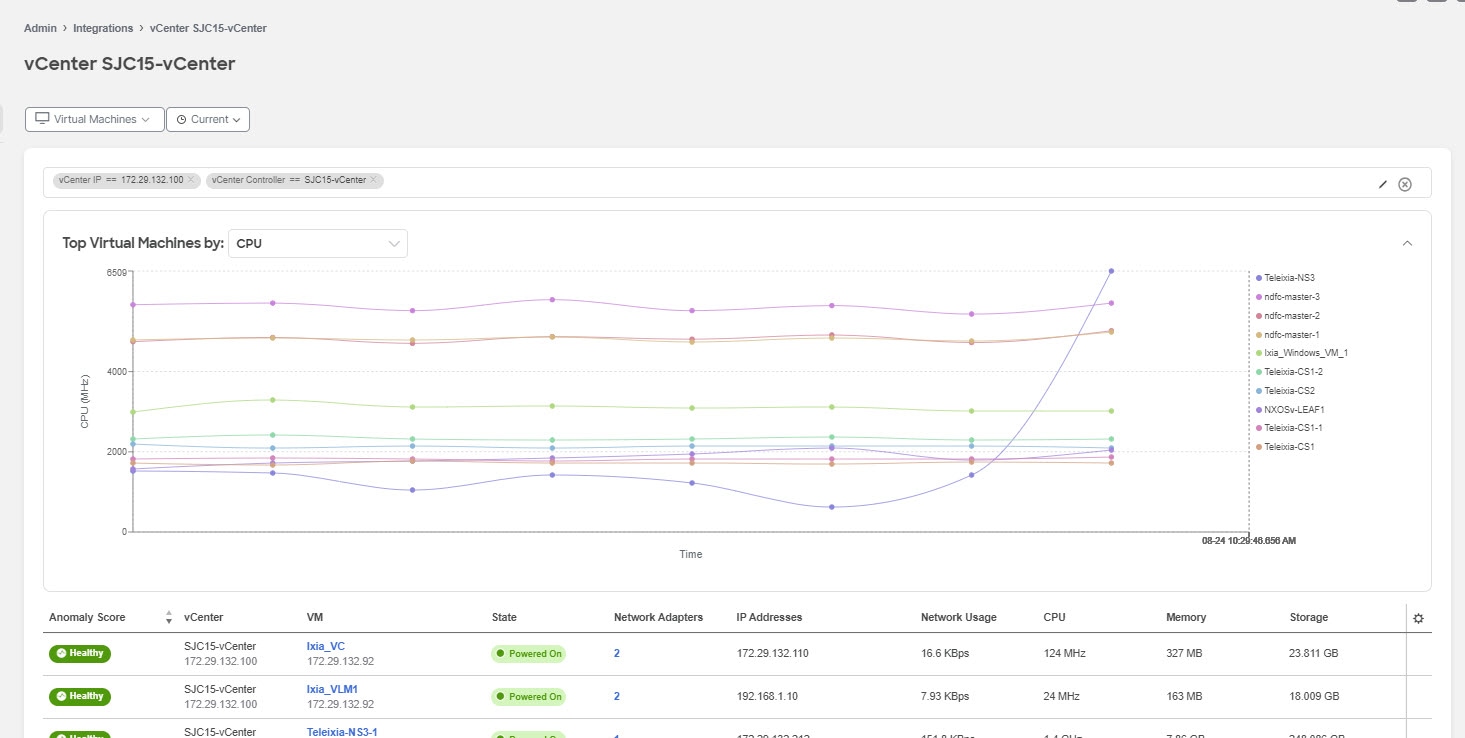The height and width of the screenshot is (738, 1465).
Task: Click the State column header
Action: tap(504, 618)
